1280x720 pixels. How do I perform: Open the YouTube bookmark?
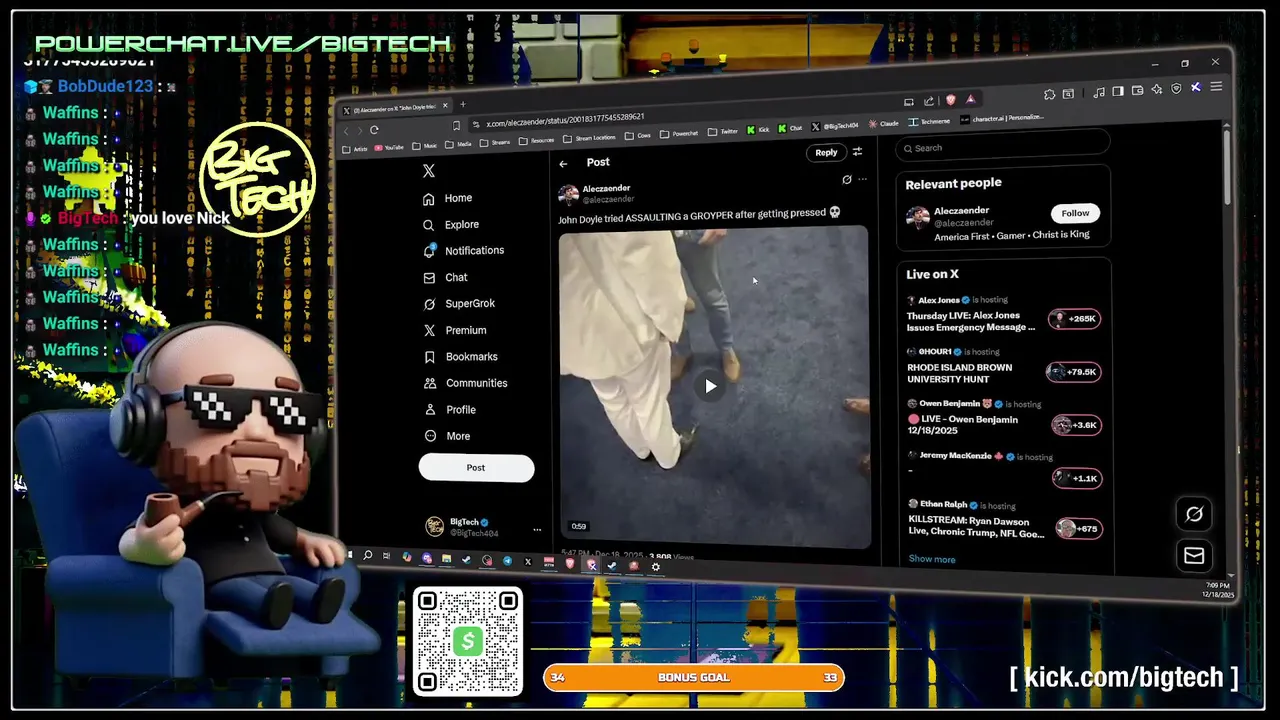(389, 148)
